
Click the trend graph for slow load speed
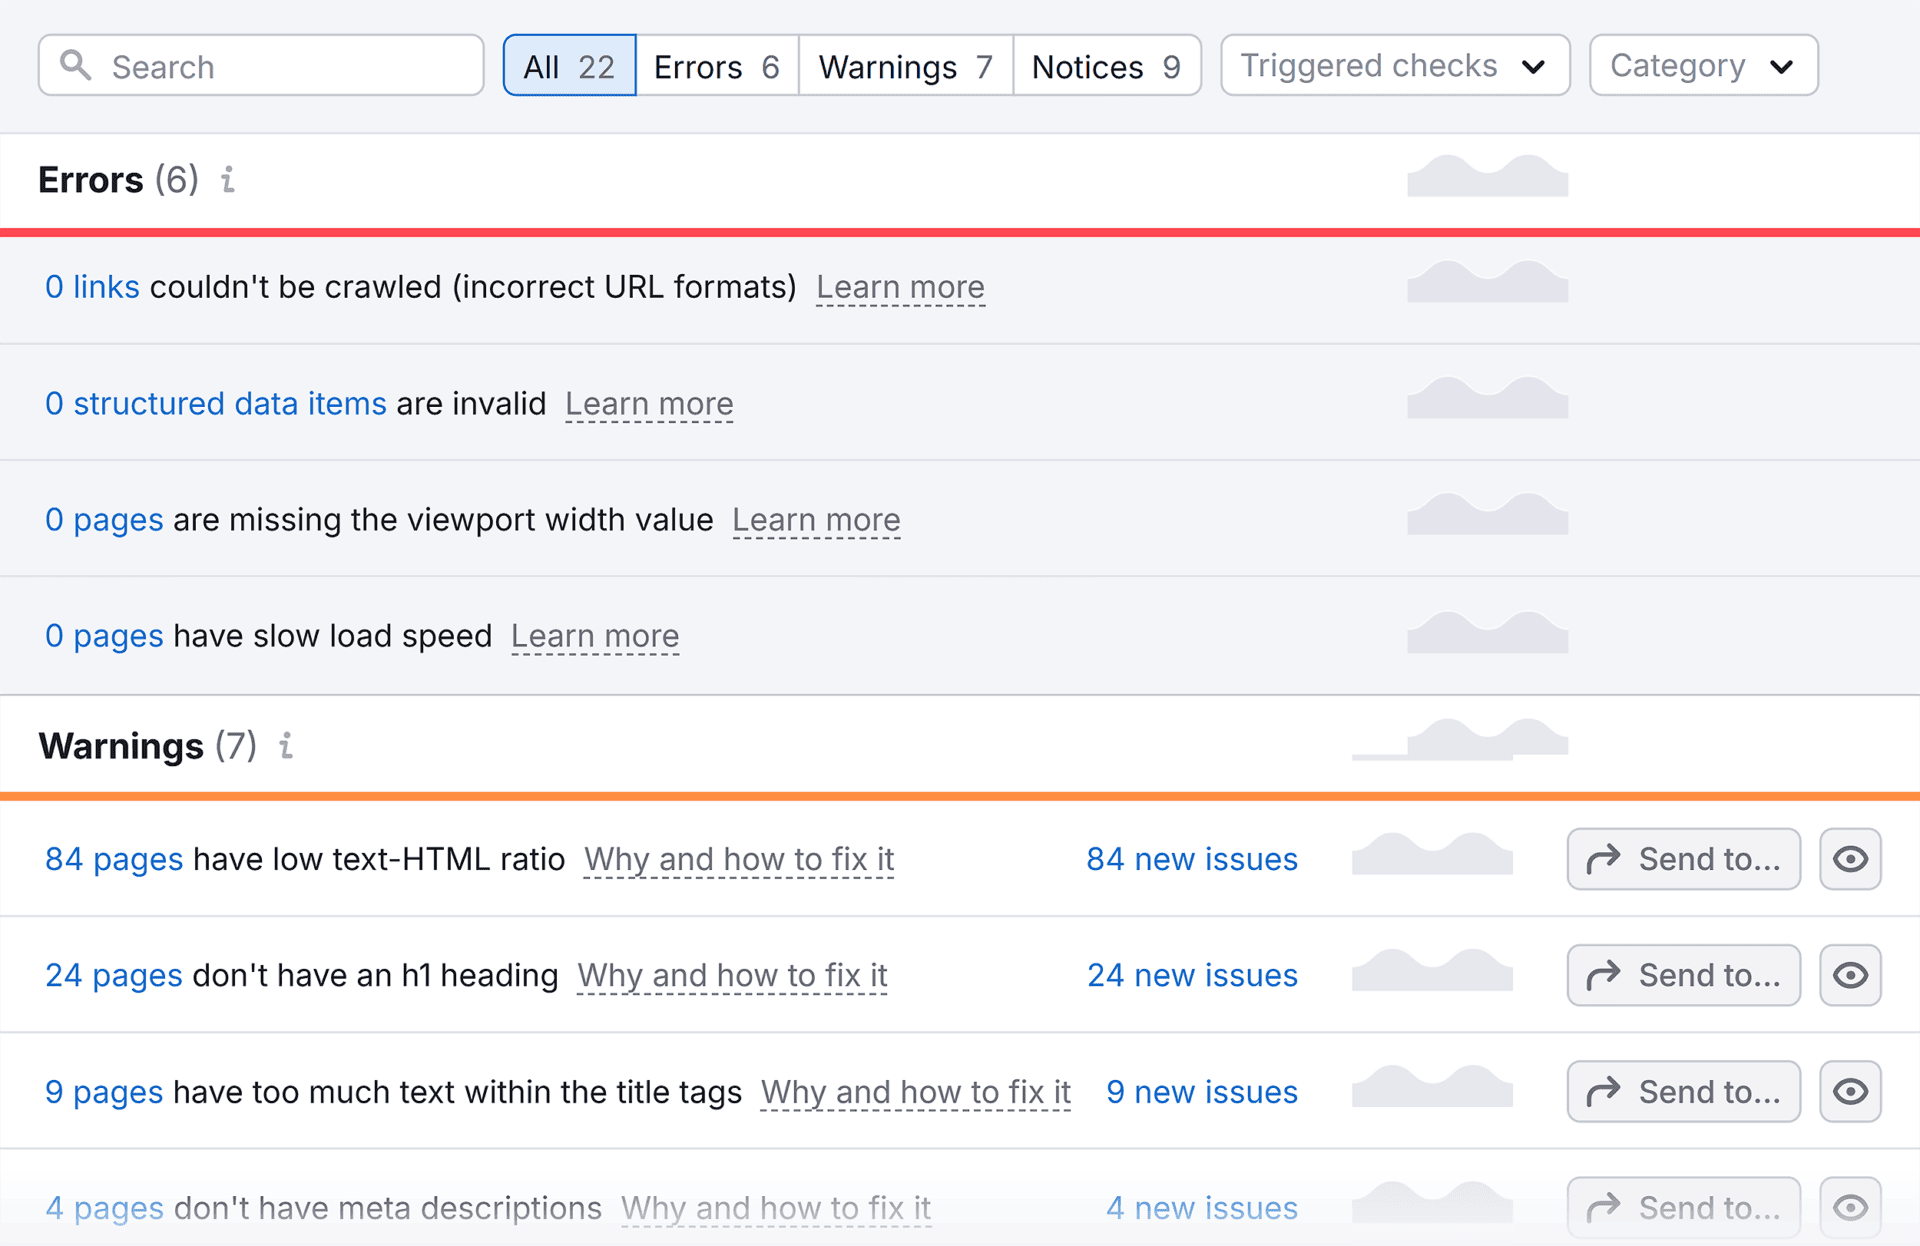coord(1487,633)
